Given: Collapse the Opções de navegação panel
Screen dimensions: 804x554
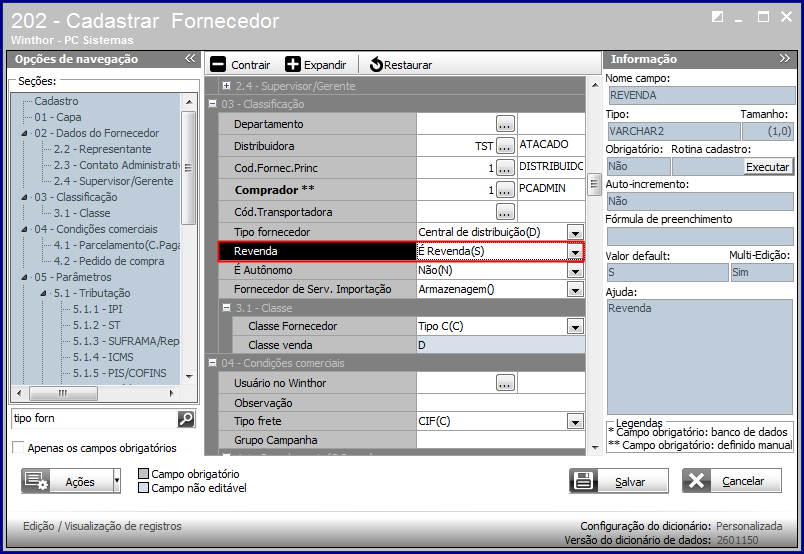Looking at the screenshot, I should pos(190,58).
